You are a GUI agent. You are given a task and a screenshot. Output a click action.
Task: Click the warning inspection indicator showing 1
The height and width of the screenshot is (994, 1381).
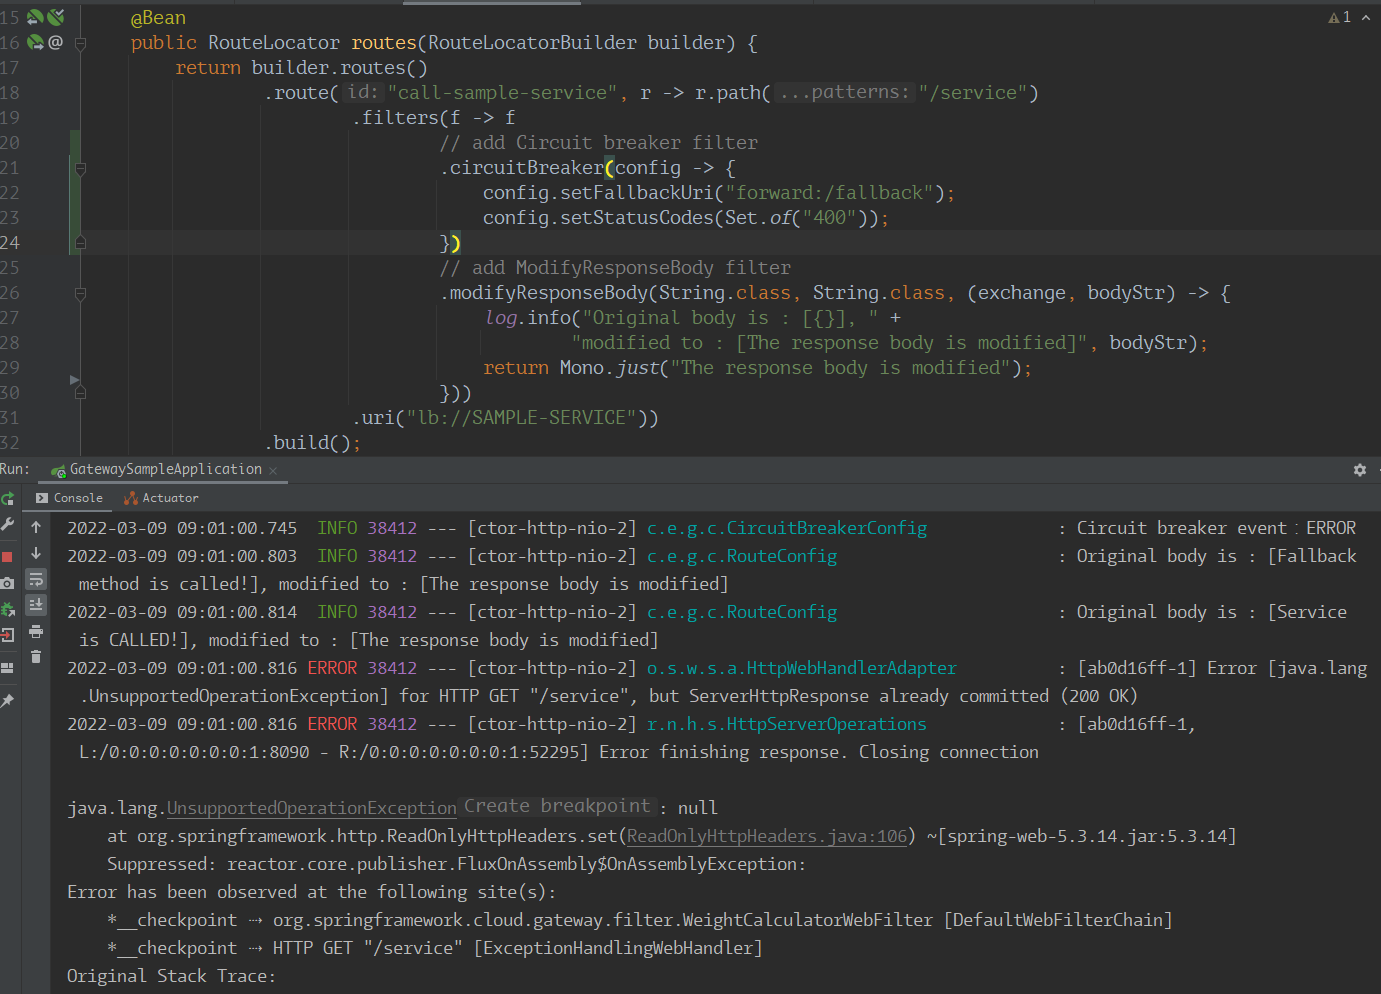click(1340, 17)
